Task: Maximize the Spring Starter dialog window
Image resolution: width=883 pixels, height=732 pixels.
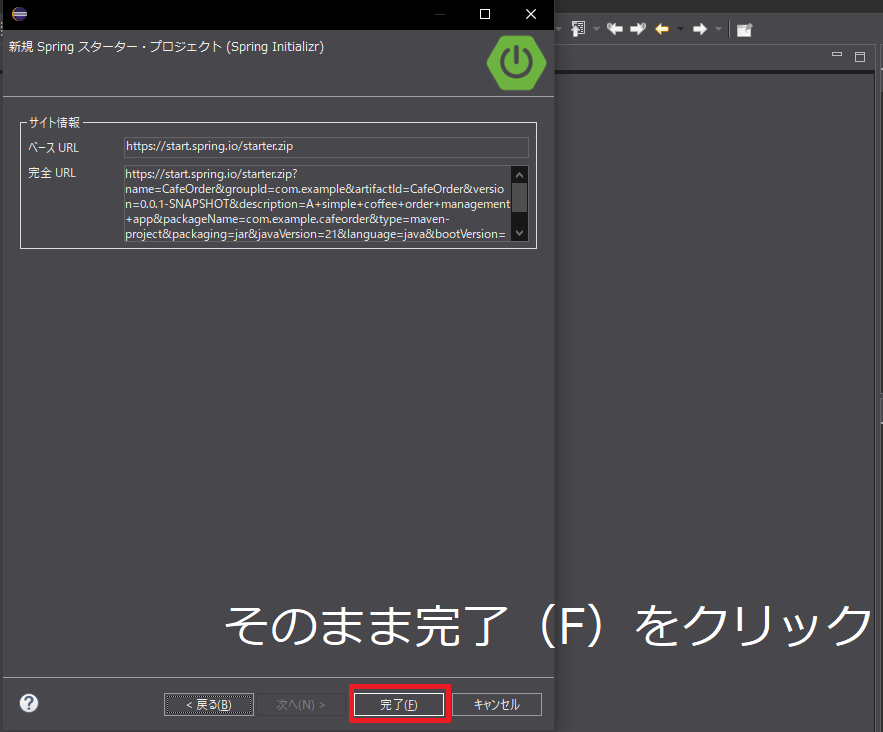Action: pos(485,14)
